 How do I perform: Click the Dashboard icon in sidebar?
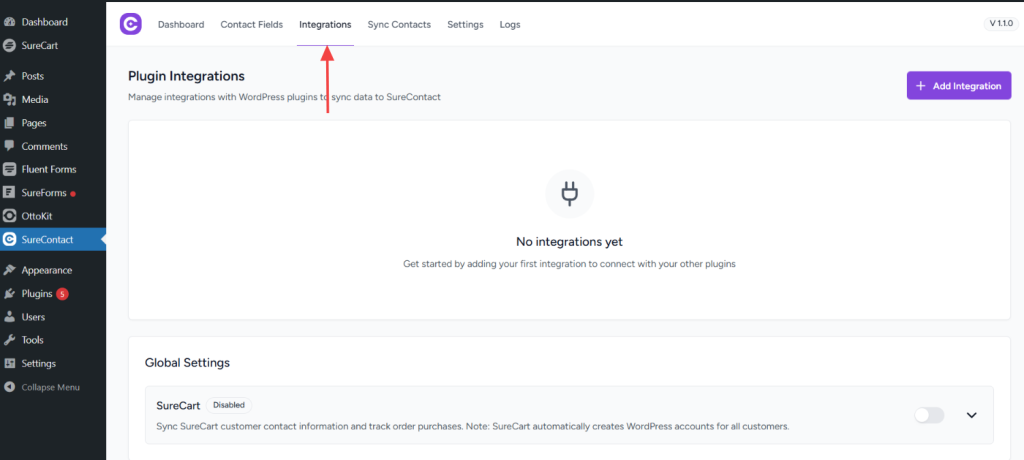(x=10, y=22)
